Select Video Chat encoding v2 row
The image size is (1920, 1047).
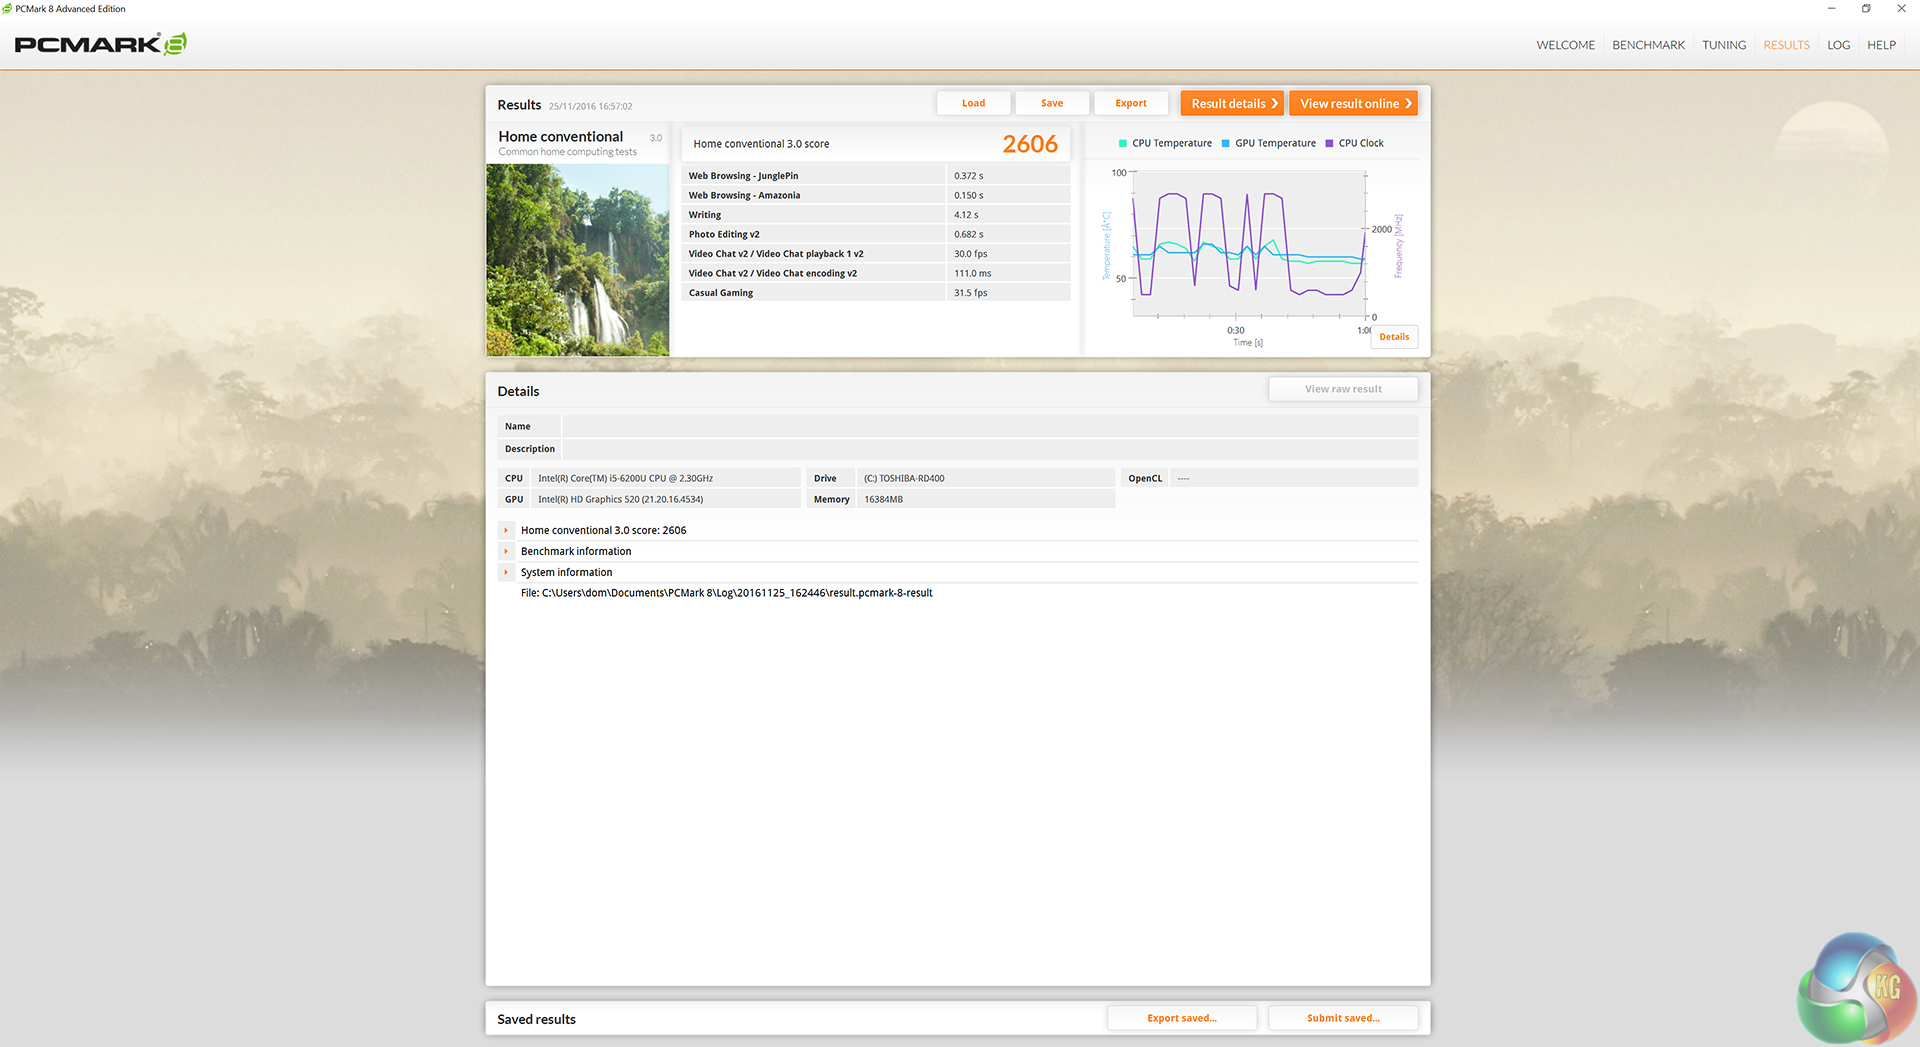[x=876, y=273]
